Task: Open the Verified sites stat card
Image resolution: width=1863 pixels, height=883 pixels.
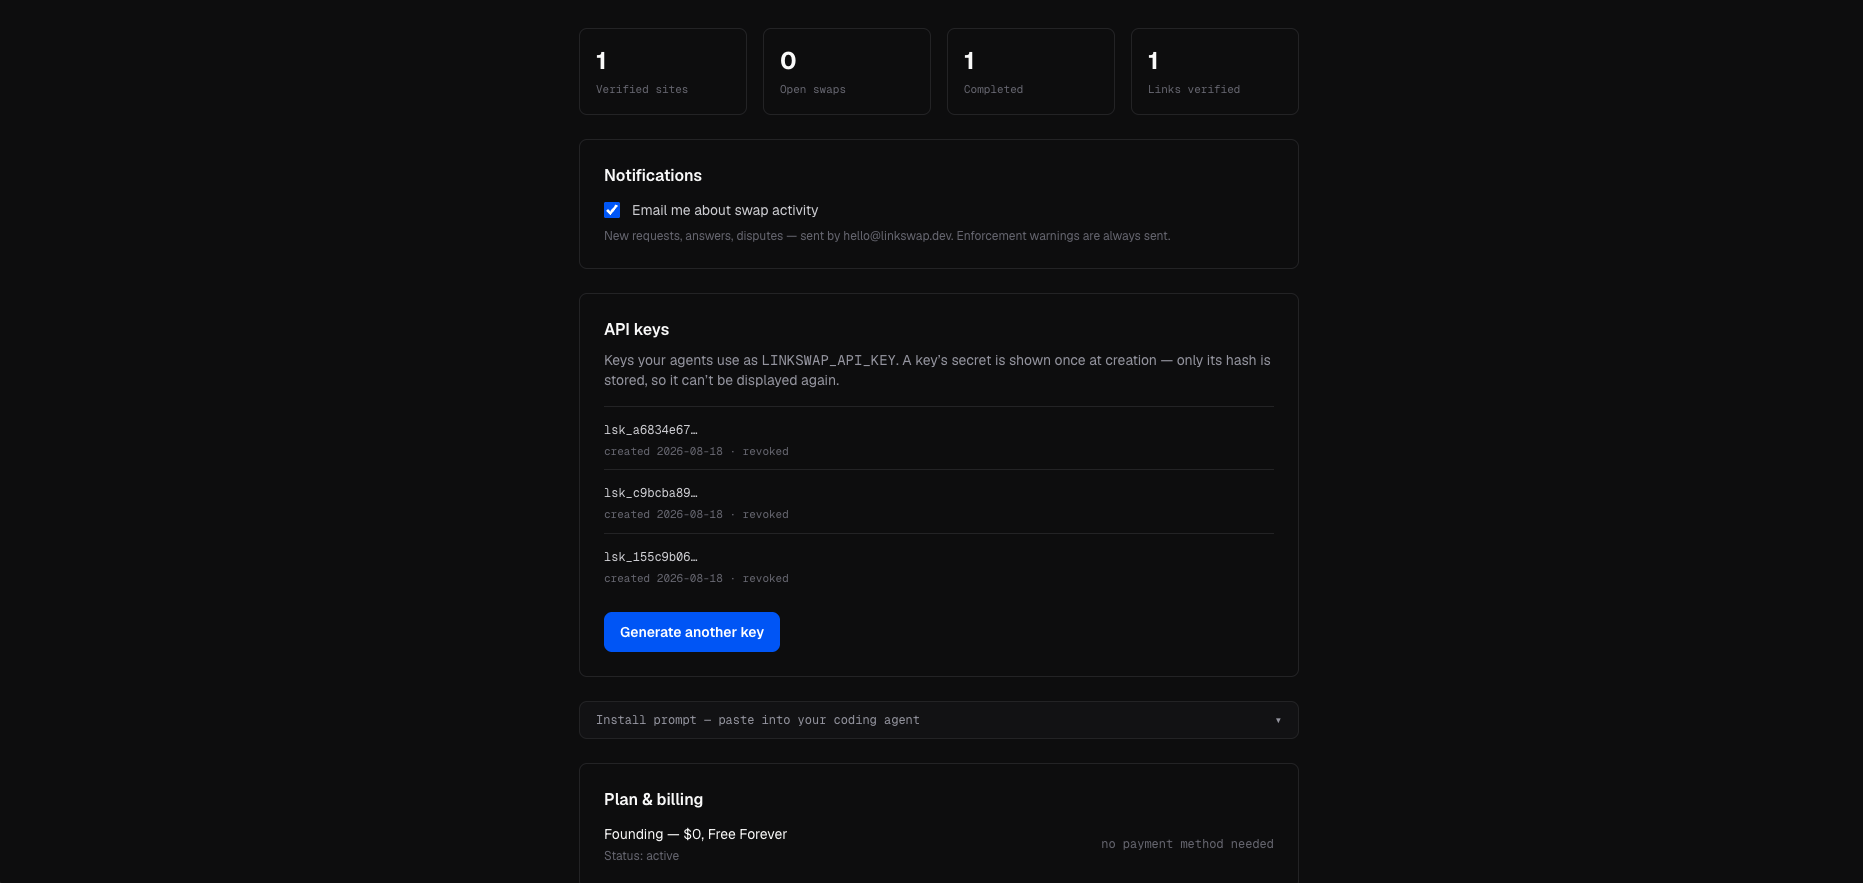Action: coord(663,71)
